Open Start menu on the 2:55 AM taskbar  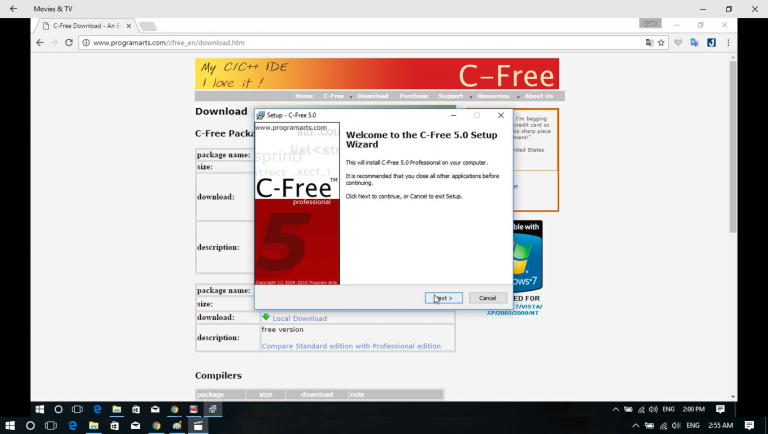pos(9,426)
